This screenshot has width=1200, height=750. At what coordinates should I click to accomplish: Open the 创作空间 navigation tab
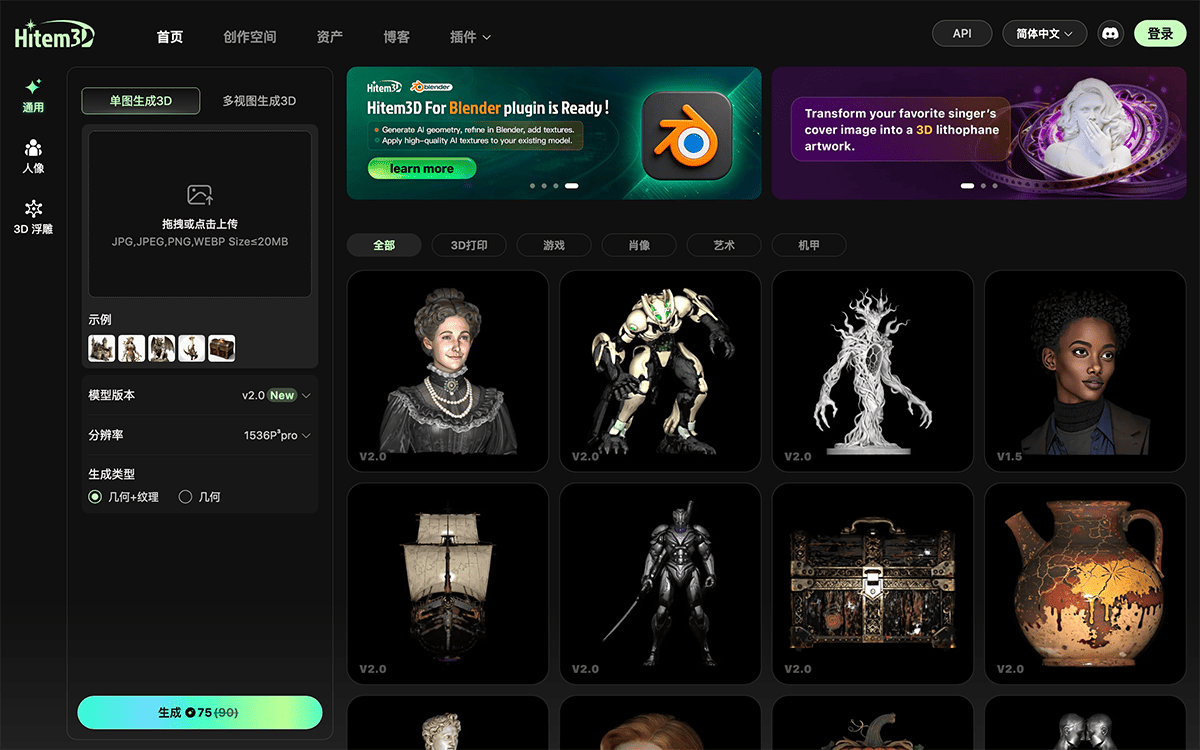coord(250,37)
